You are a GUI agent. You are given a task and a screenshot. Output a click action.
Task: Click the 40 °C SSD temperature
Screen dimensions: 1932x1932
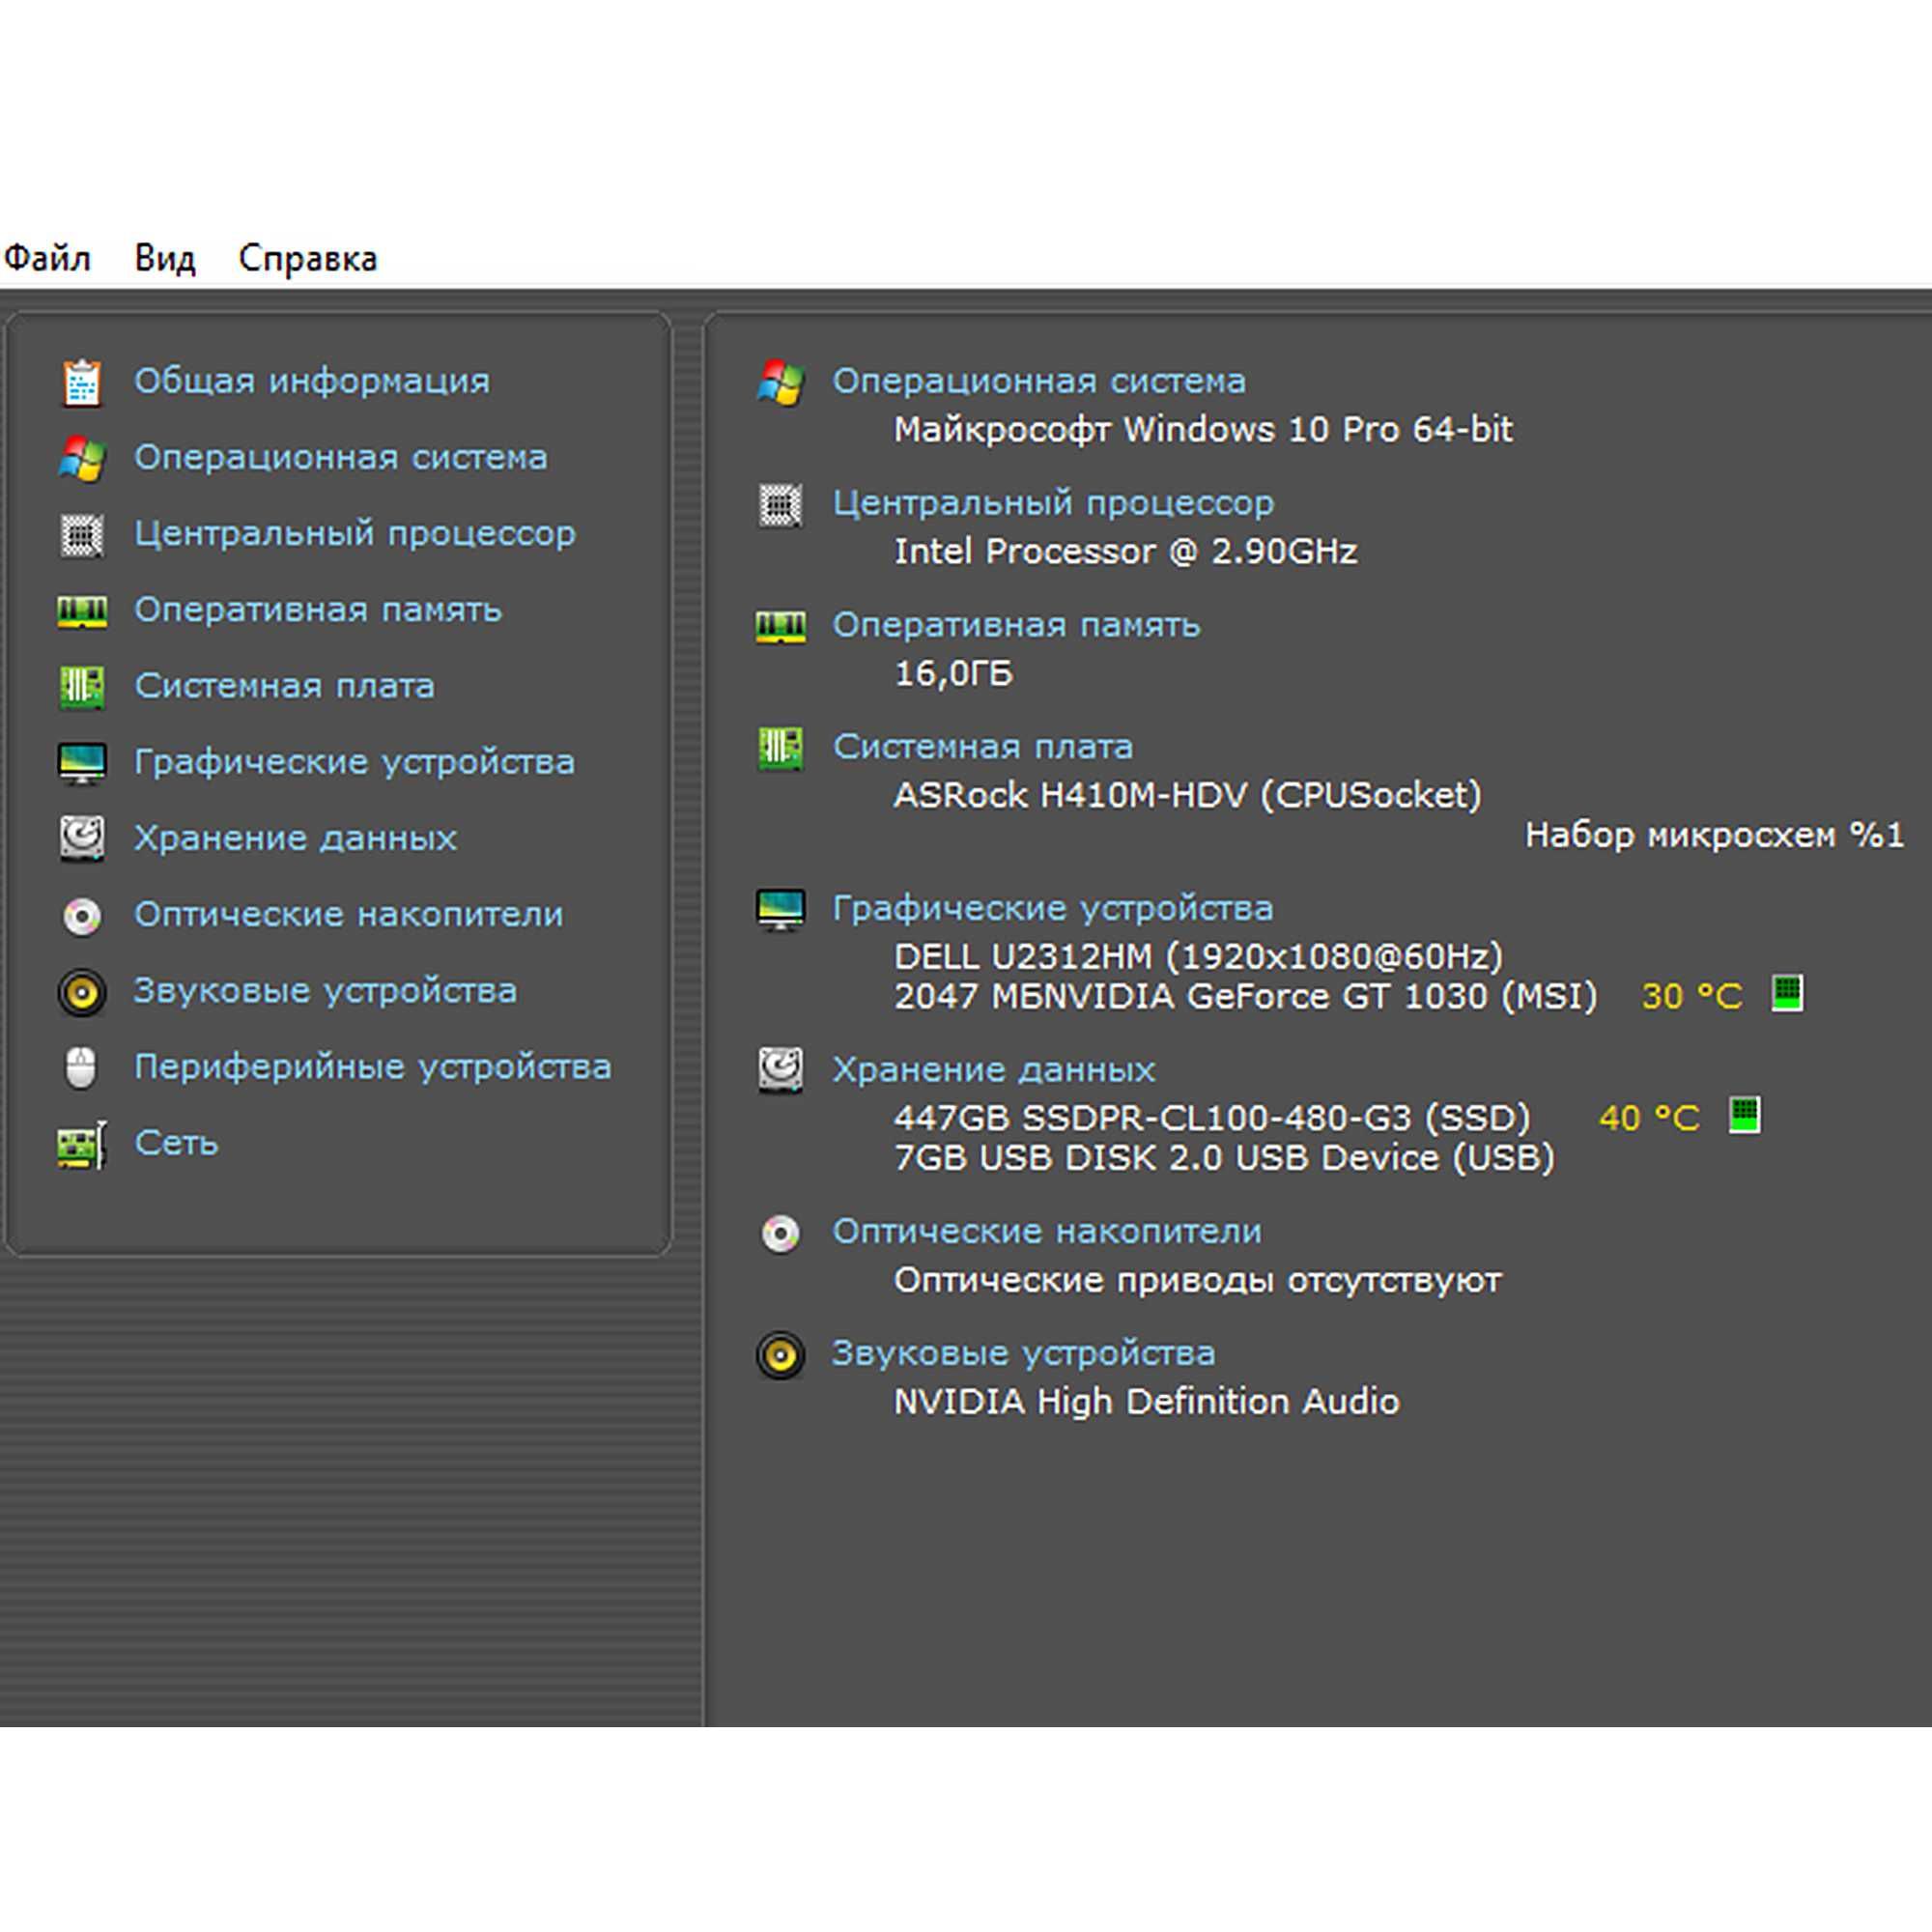point(1649,1118)
